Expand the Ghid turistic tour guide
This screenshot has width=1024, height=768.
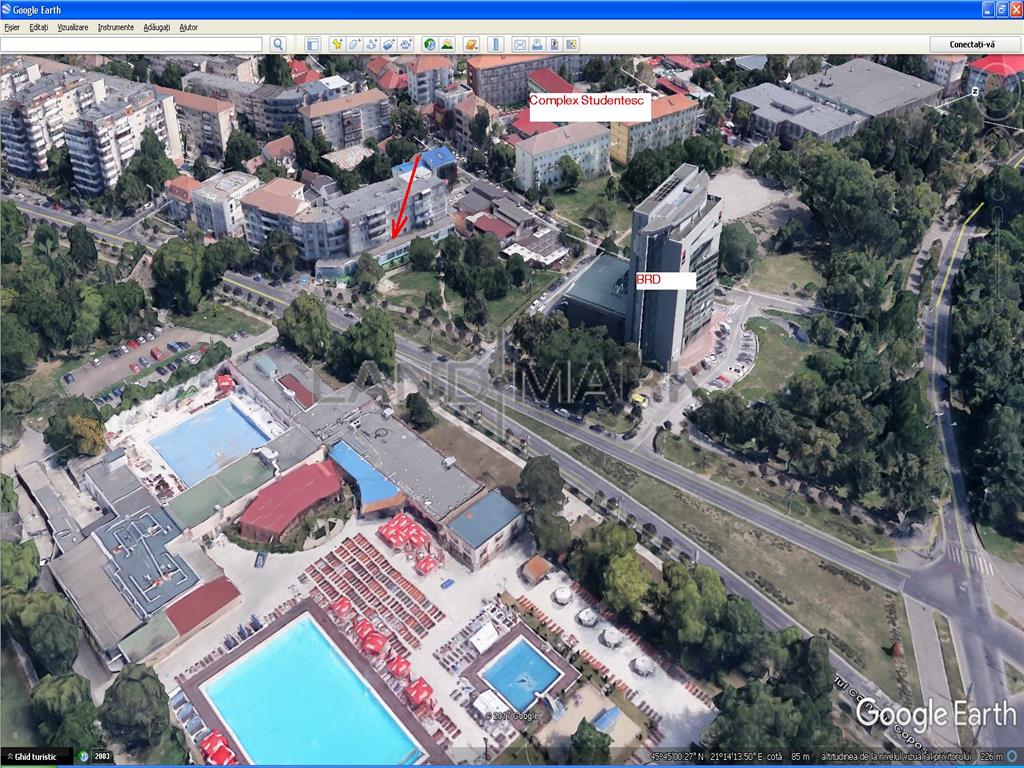tap(36, 757)
